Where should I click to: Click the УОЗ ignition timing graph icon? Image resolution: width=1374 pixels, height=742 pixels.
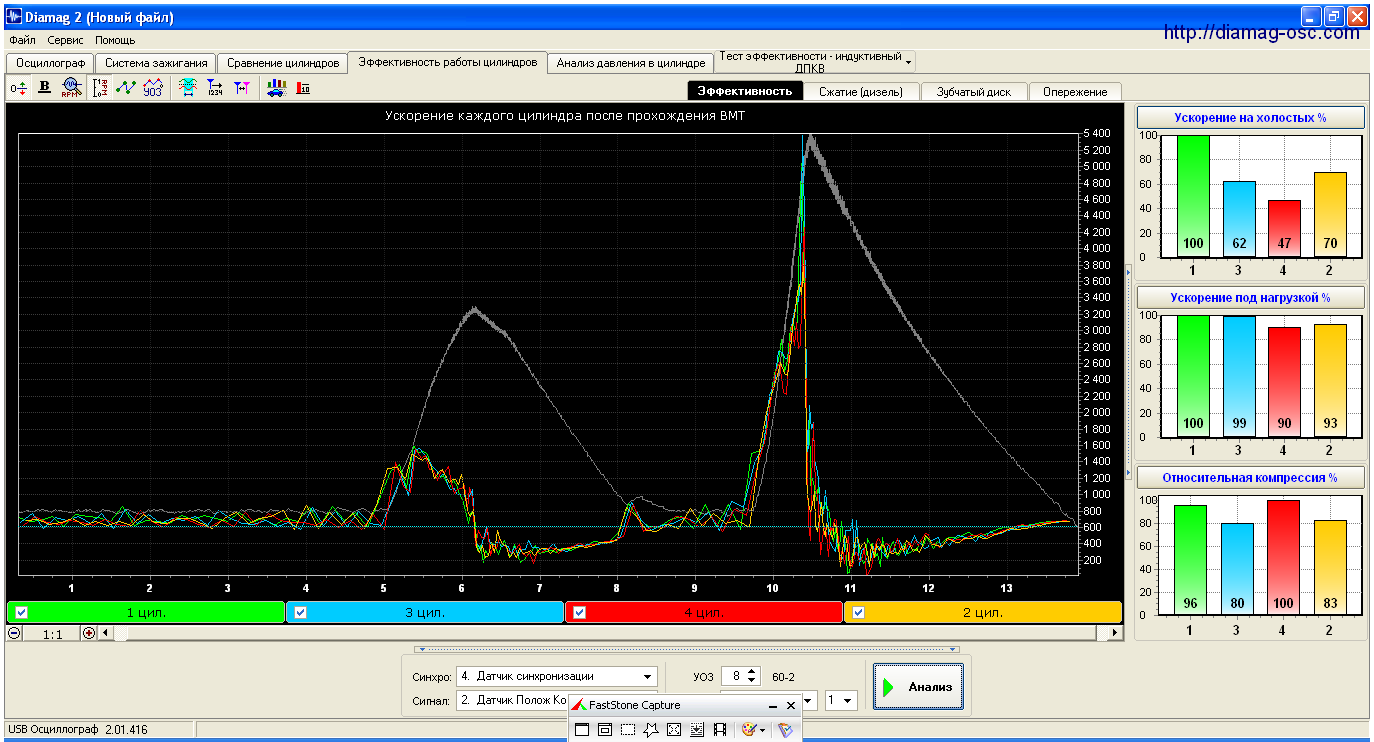(x=153, y=88)
